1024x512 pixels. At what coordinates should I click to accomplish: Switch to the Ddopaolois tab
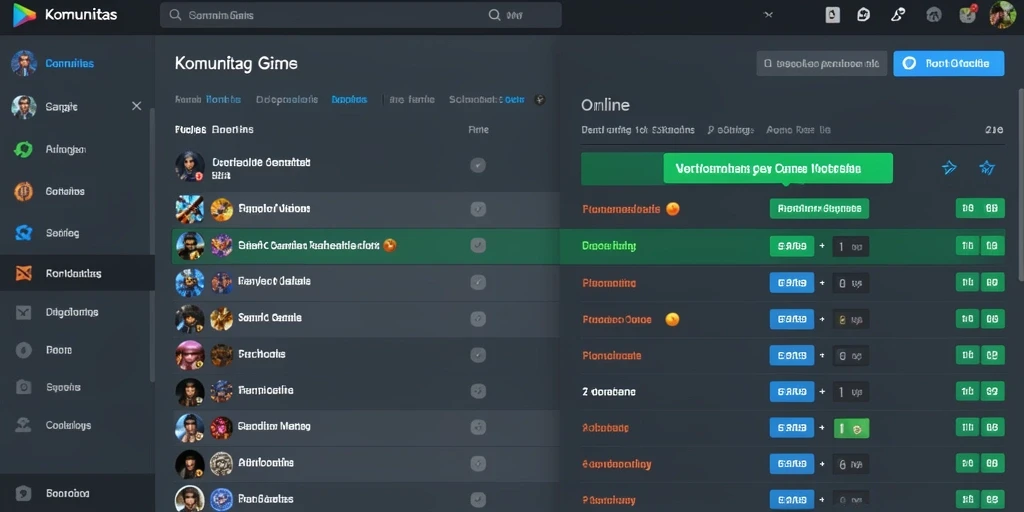(287, 100)
